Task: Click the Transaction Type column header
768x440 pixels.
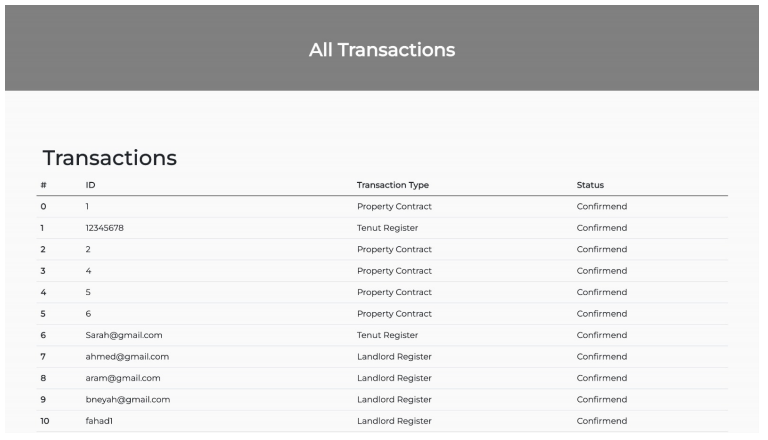Action: (x=392, y=185)
